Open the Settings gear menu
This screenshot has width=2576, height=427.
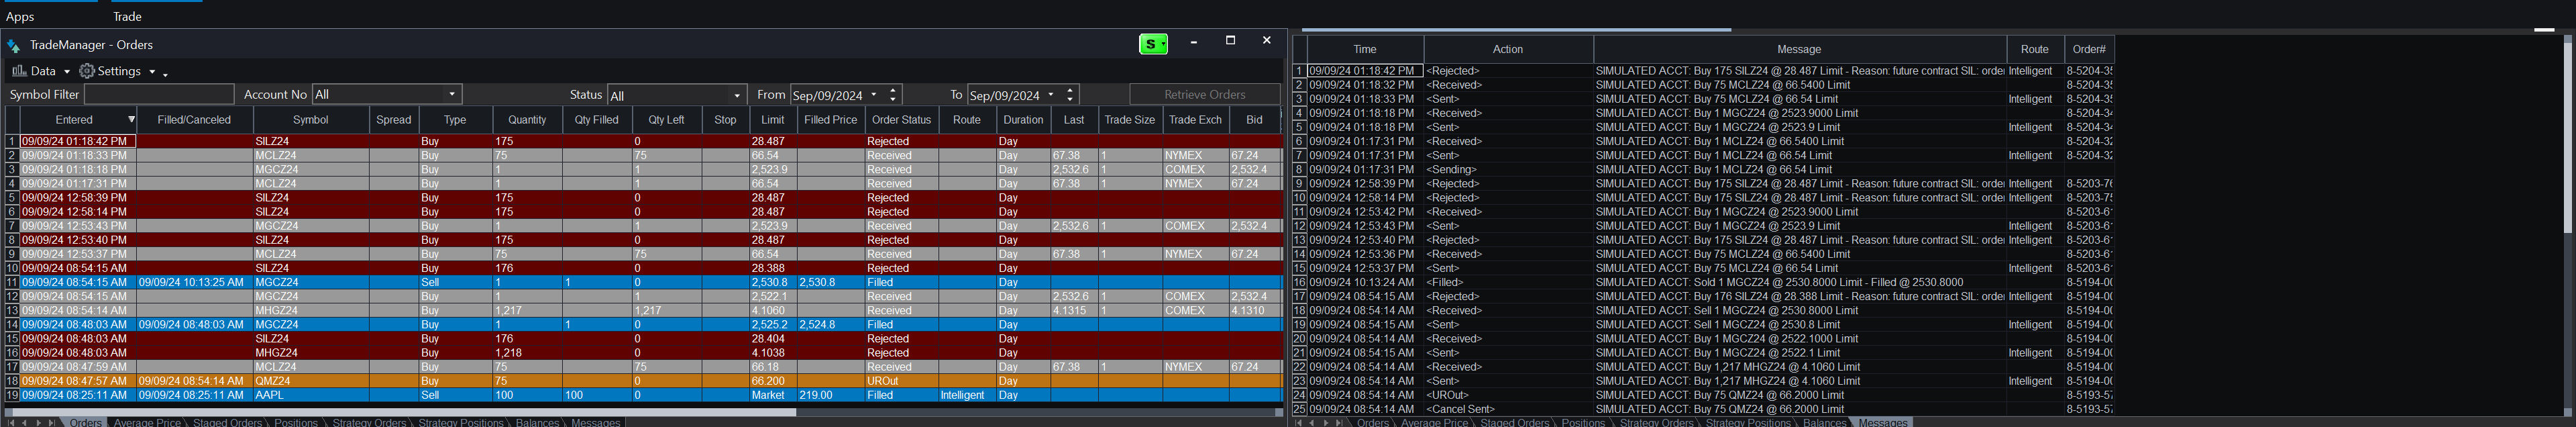(x=87, y=71)
